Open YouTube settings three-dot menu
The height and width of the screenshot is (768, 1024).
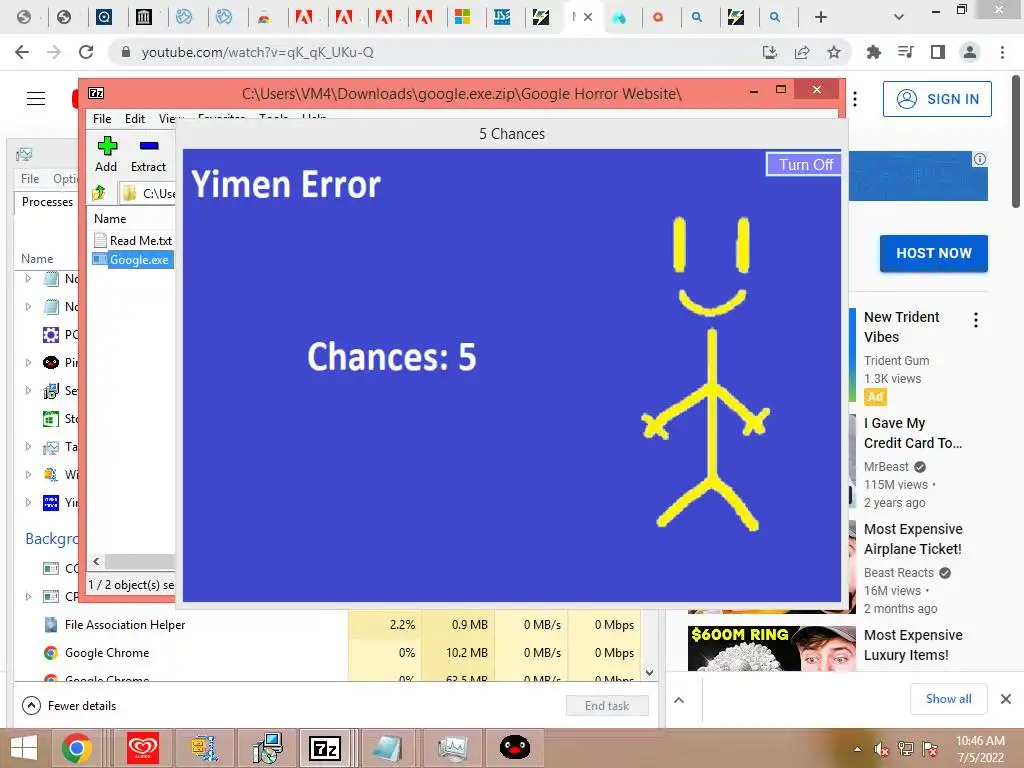coord(855,99)
